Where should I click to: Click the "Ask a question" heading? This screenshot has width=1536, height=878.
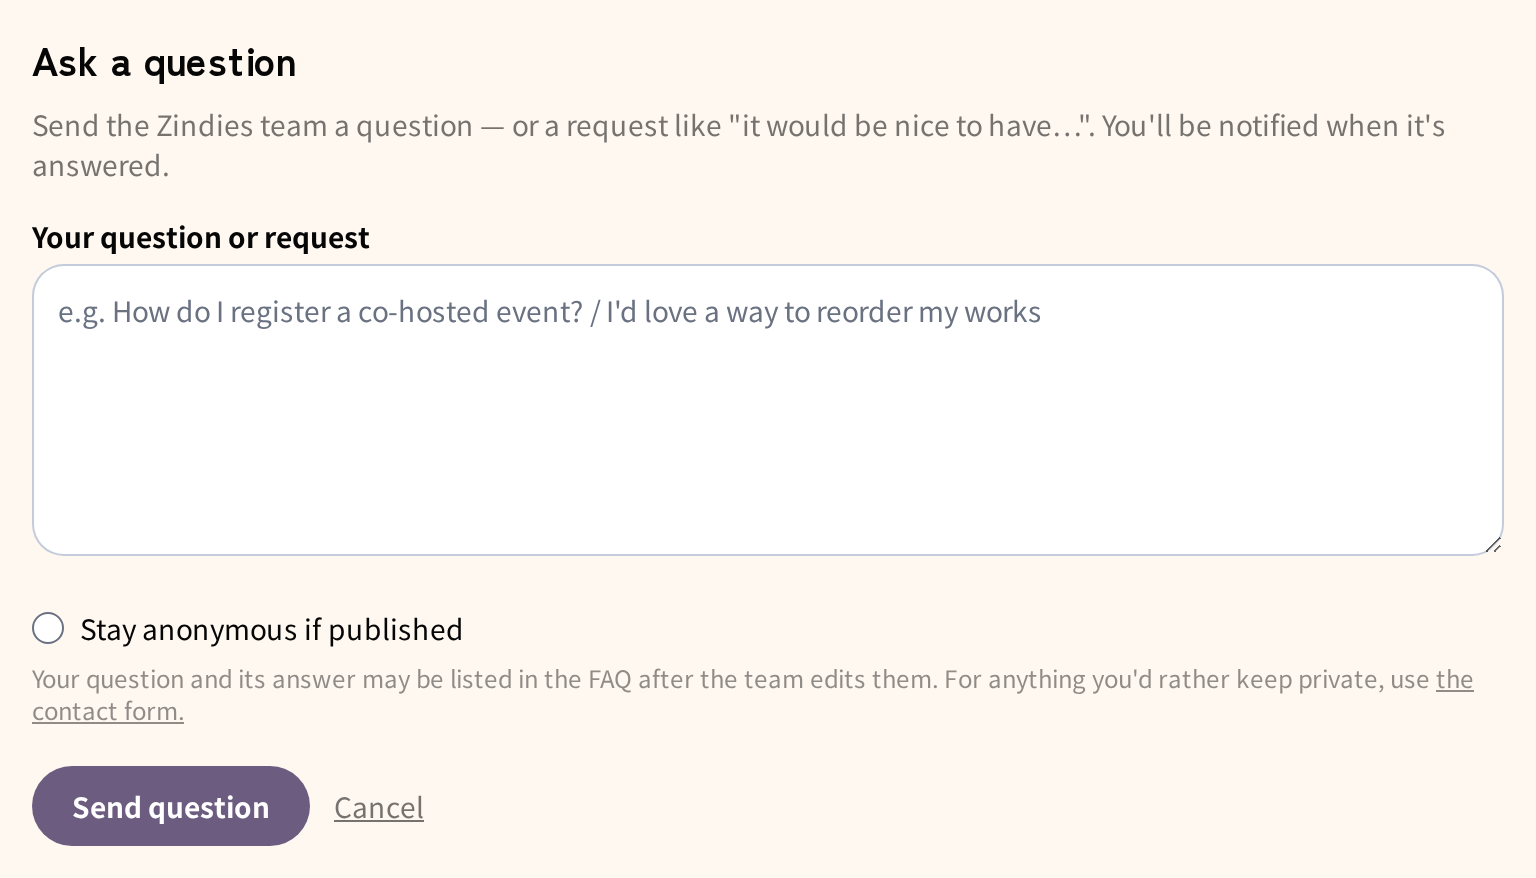[x=164, y=63]
